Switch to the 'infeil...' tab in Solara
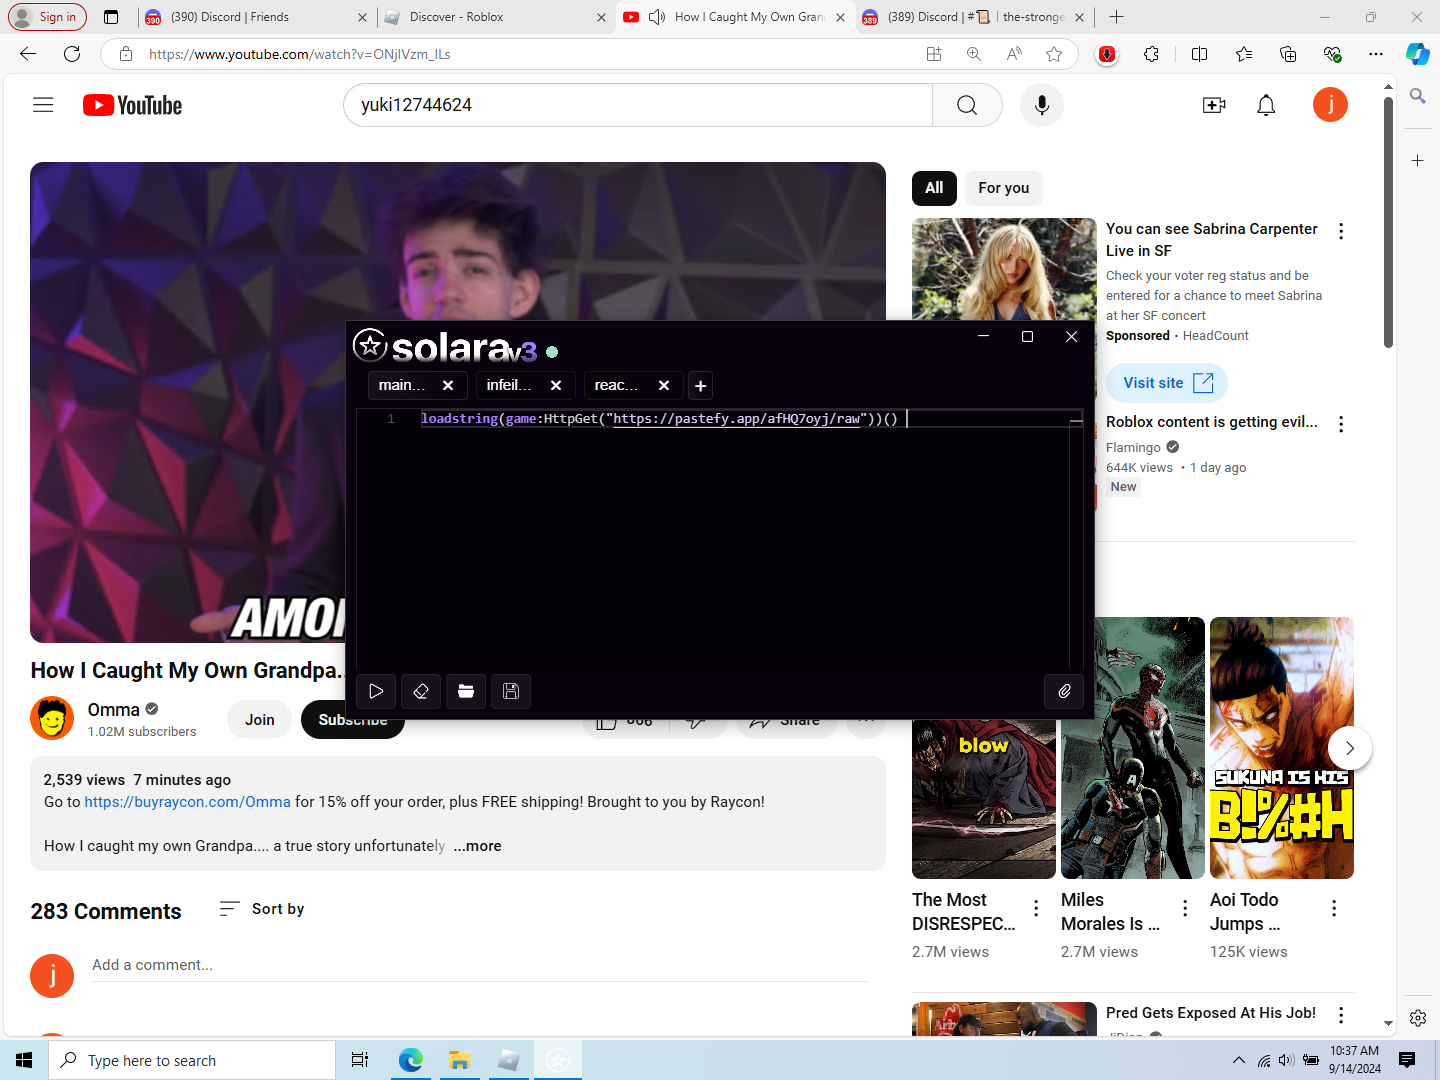1440x1080 pixels. pyautogui.click(x=509, y=385)
